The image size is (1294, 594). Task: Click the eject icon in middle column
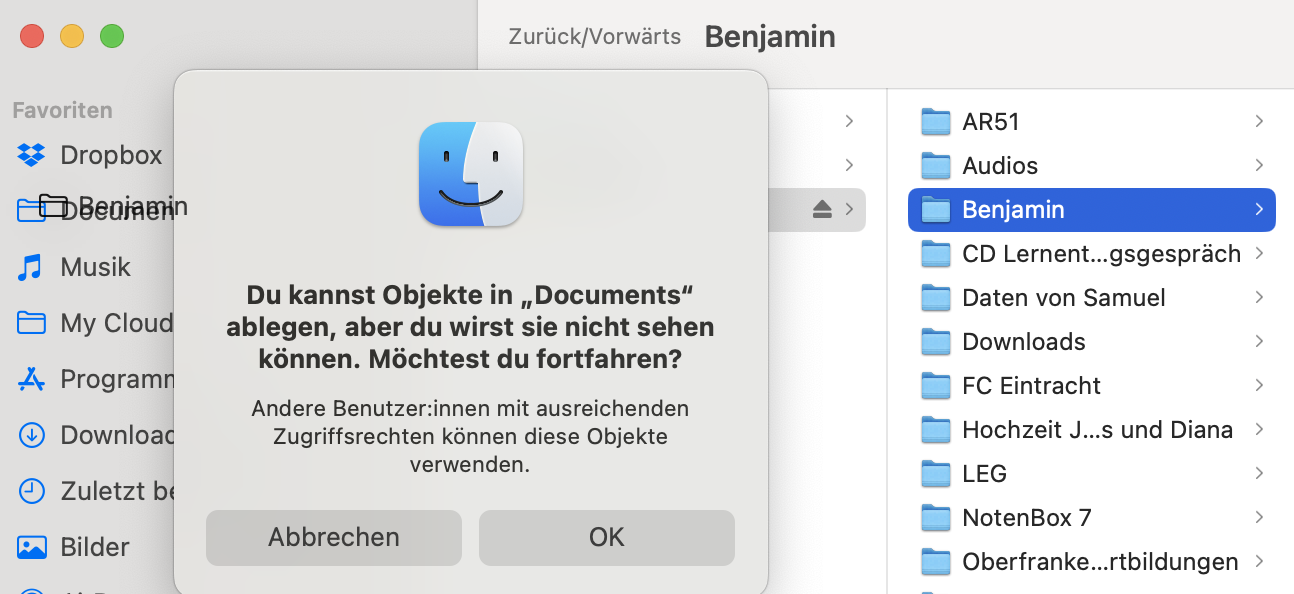click(x=822, y=209)
